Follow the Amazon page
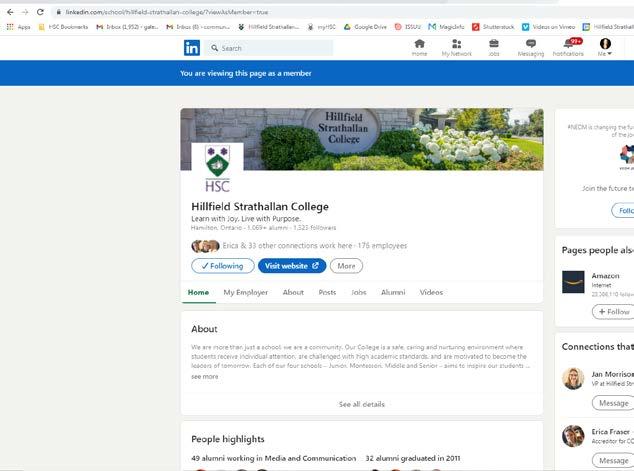This screenshot has width=634, height=471. pyautogui.click(x=613, y=312)
